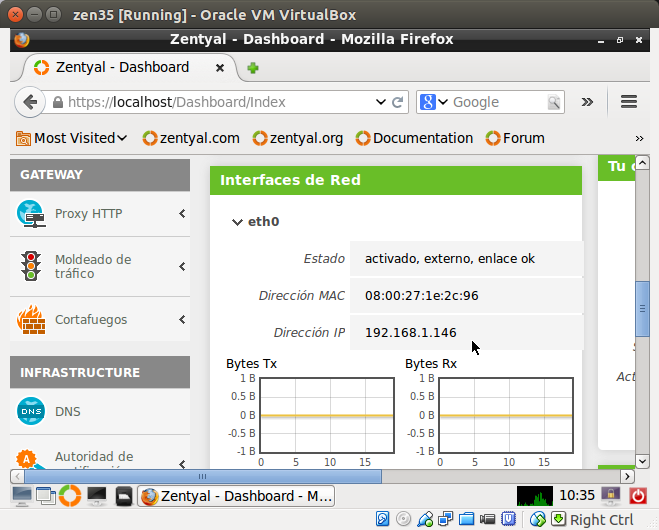Screen dimensions: 659x530
Task: Open a new tab with the plus icon
Action: click(x=253, y=68)
